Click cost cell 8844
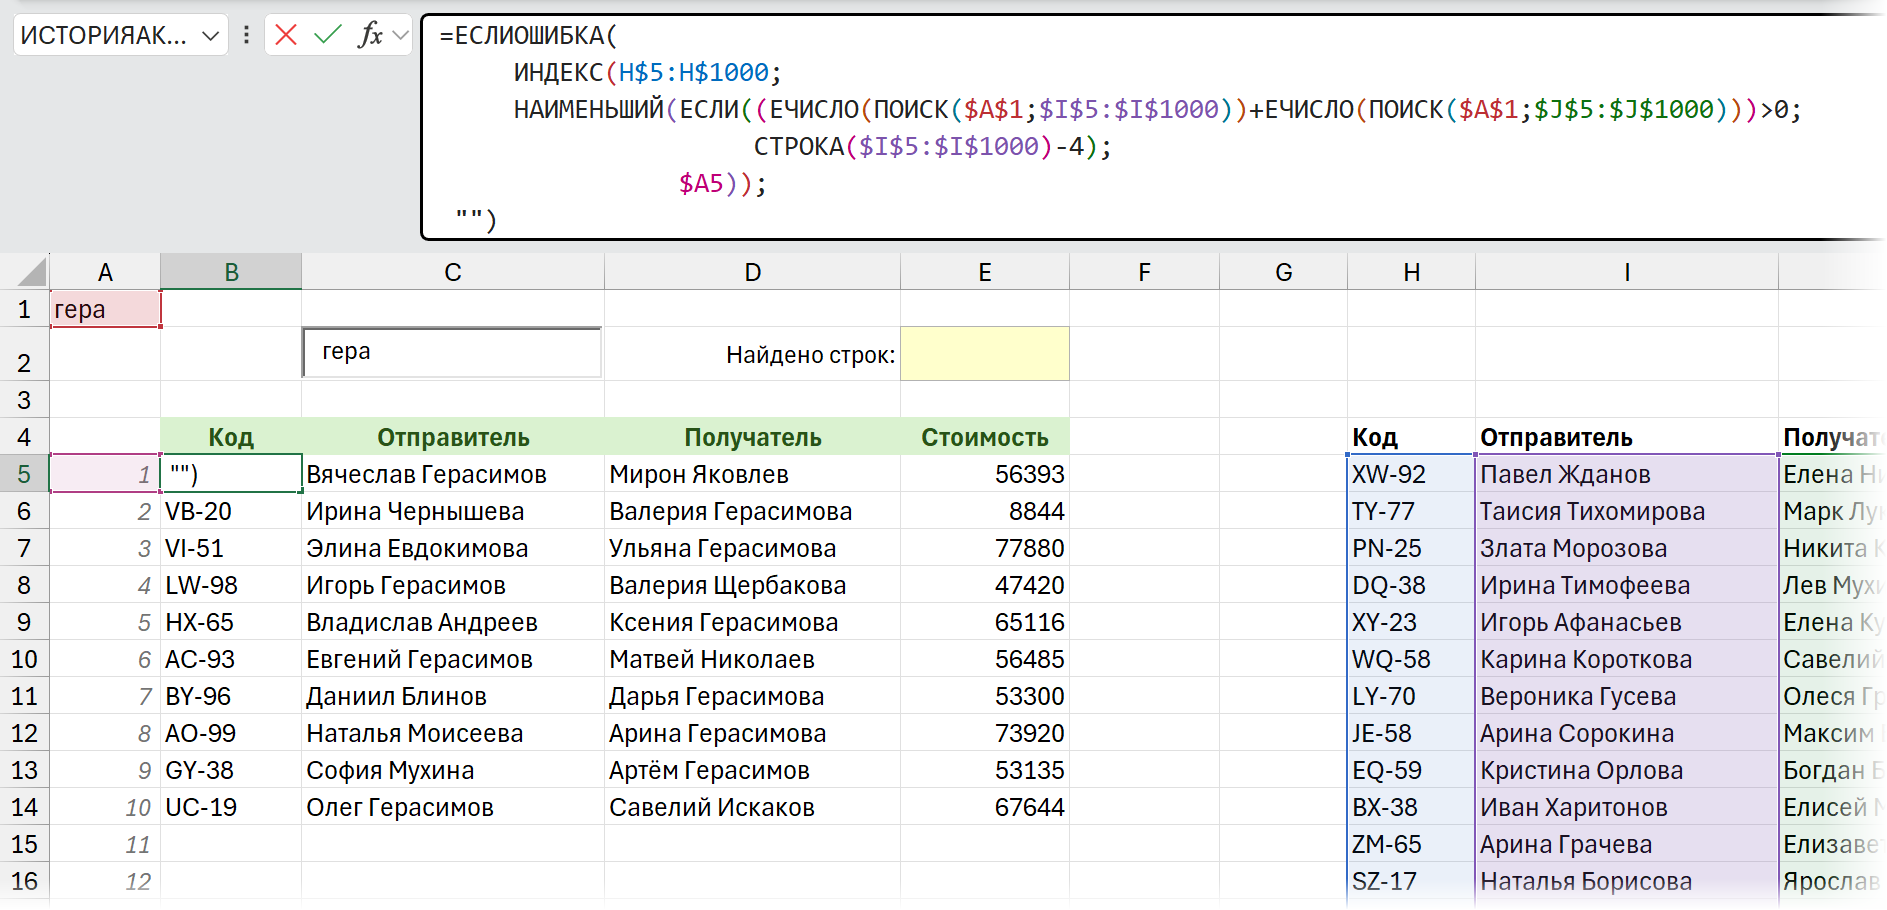 coord(985,511)
